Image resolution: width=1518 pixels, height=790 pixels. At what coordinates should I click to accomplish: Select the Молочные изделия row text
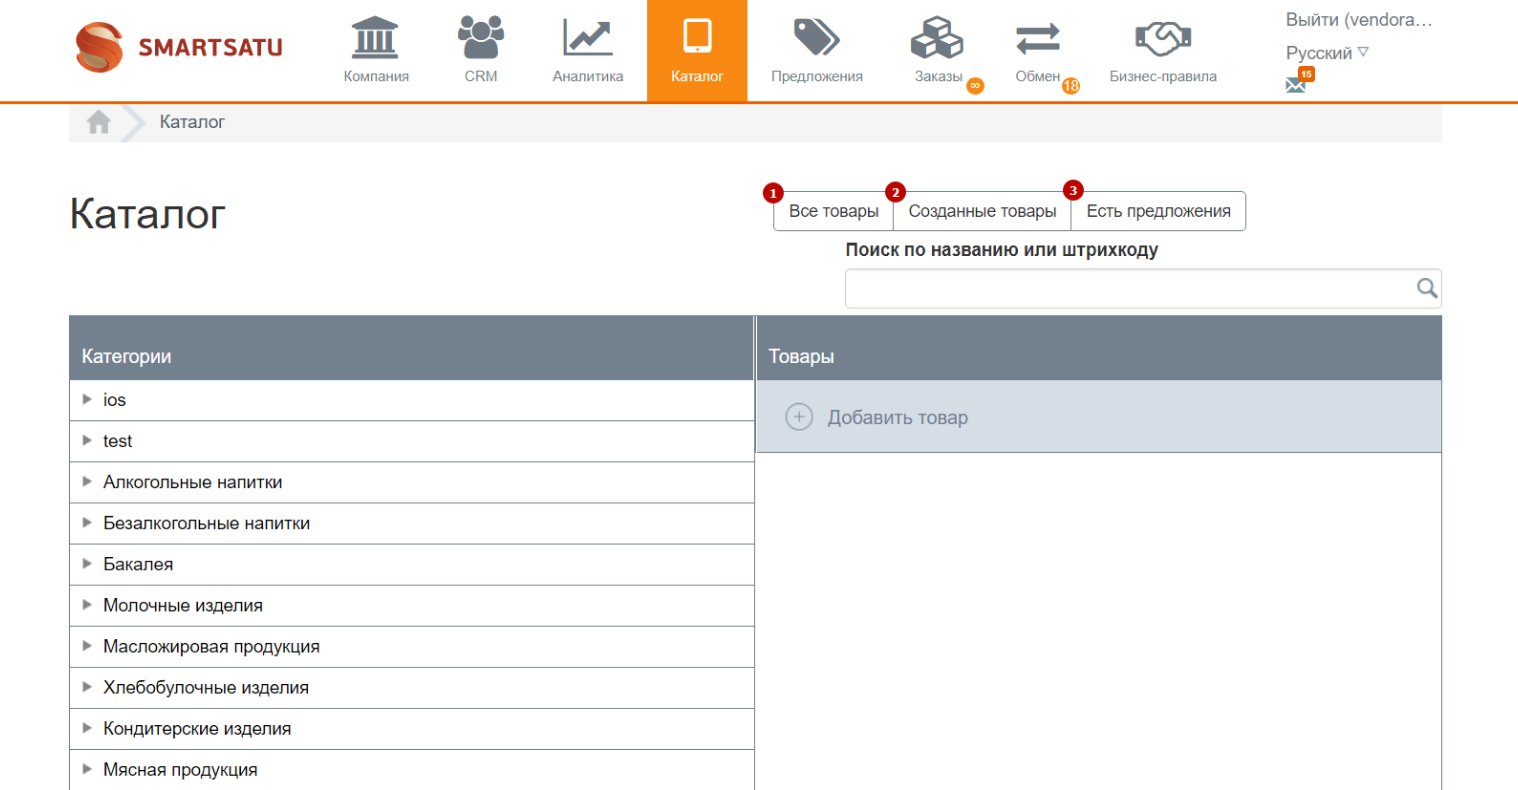[x=183, y=605]
